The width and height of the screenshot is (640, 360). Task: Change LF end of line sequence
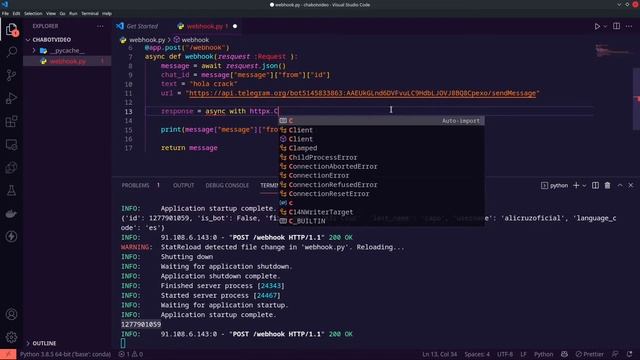coord(523,354)
